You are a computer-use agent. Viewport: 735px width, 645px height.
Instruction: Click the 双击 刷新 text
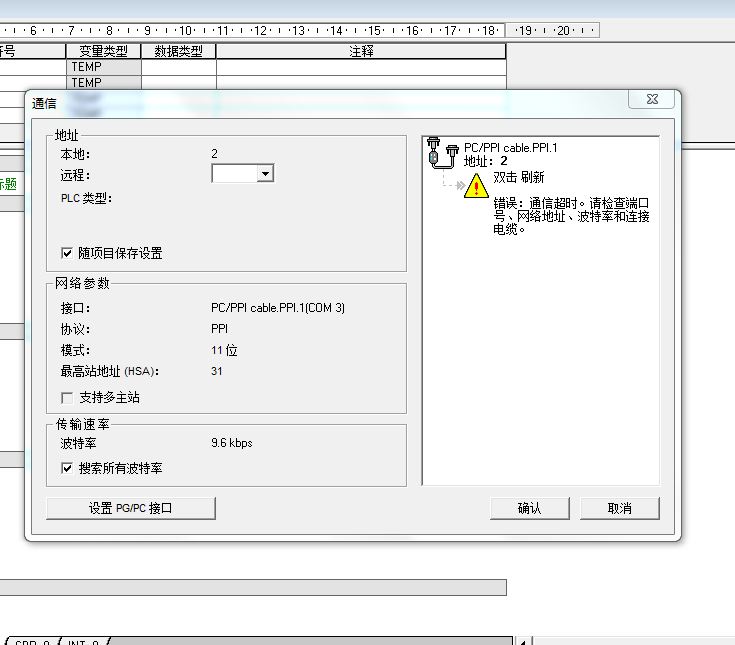point(518,177)
